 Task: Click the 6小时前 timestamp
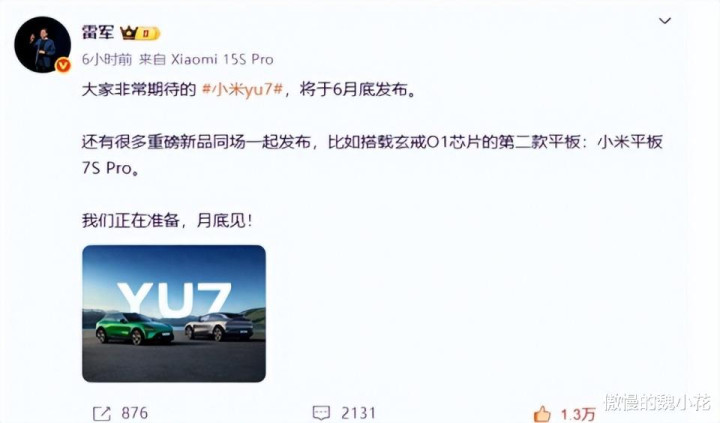click(107, 59)
